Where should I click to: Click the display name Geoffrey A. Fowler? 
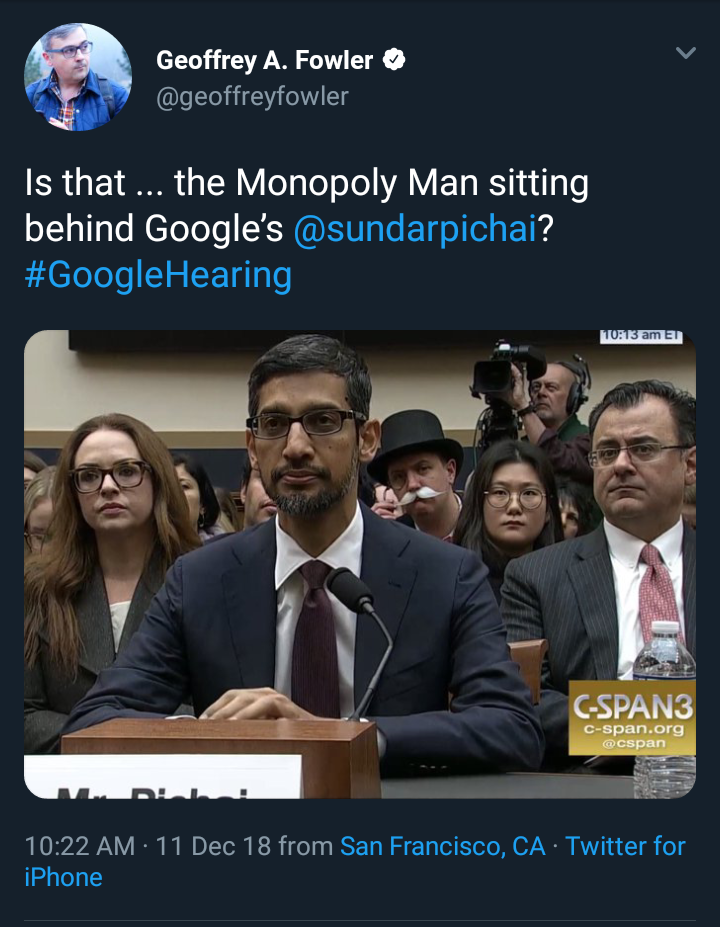click(x=266, y=61)
